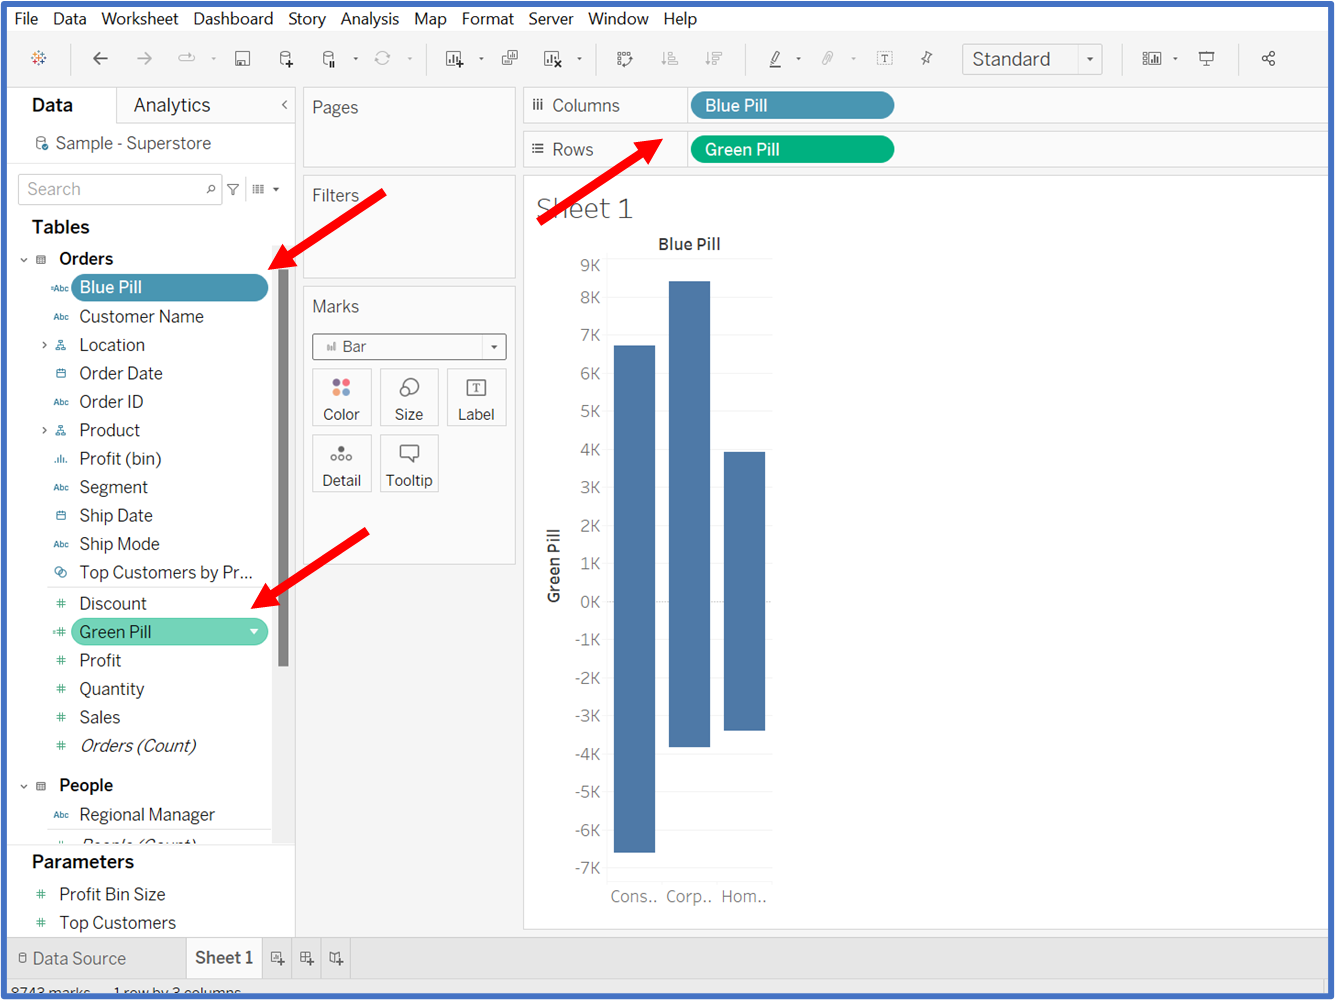Click the Highlight pen icon
The width and height of the screenshot is (1335, 1000).
(775, 58)
